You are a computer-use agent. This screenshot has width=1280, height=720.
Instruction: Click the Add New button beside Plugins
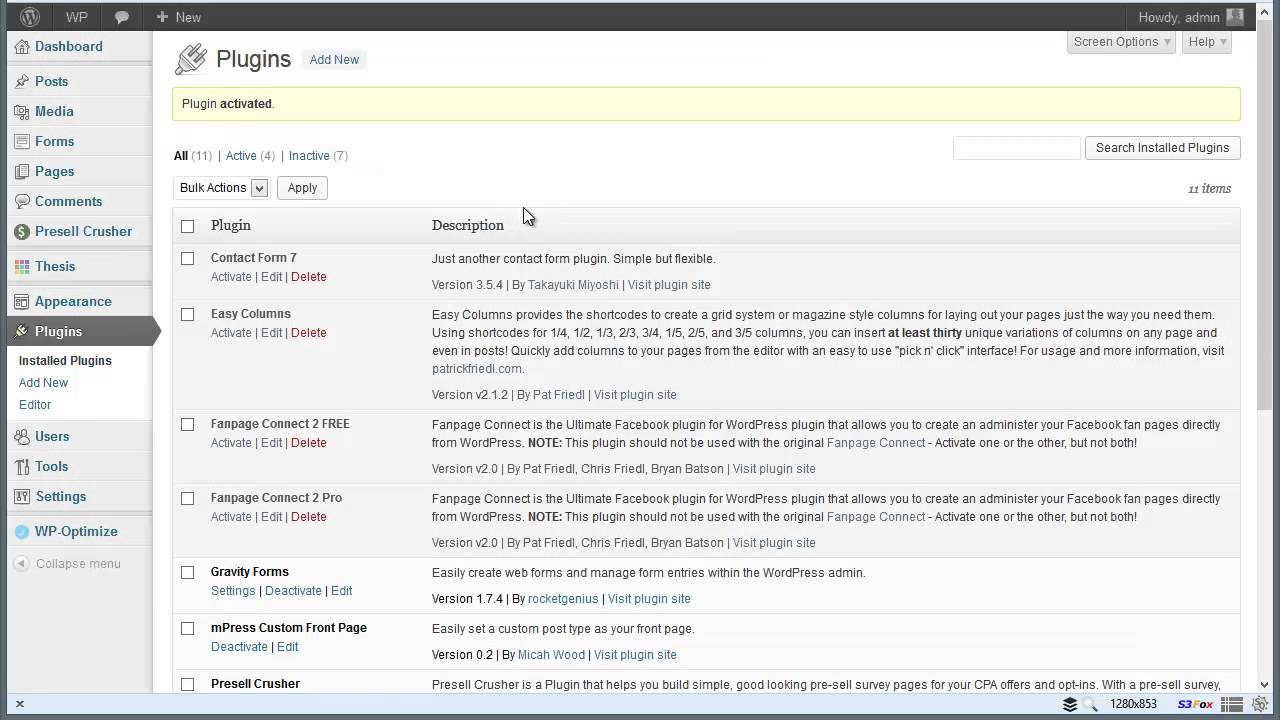click(x=334, y=60)
